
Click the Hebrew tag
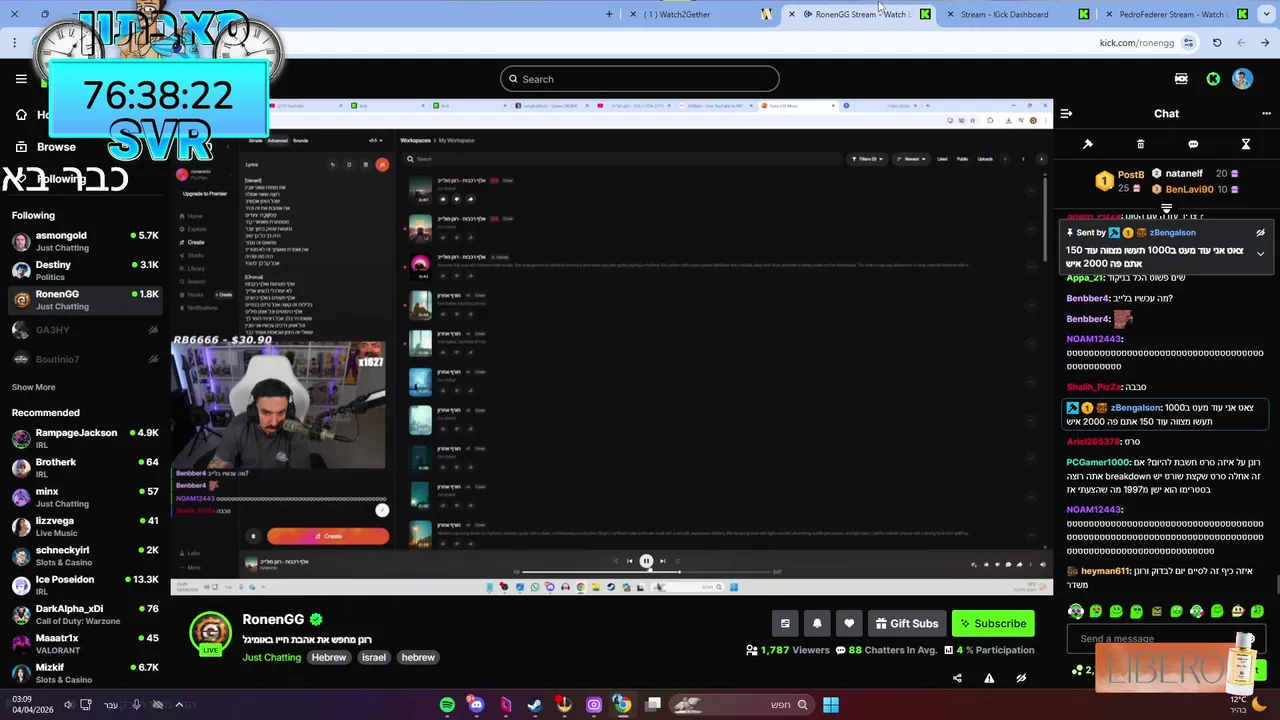tap(329, 657)
